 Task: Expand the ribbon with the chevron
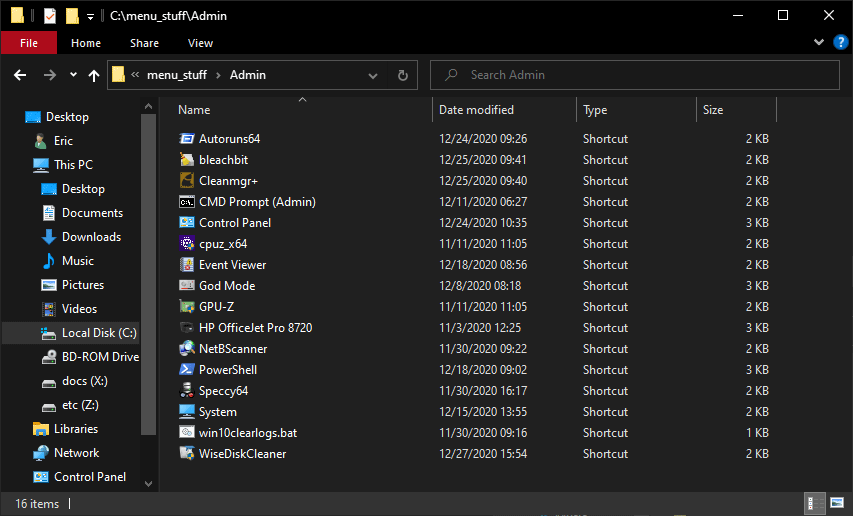[x=818, y=42]
